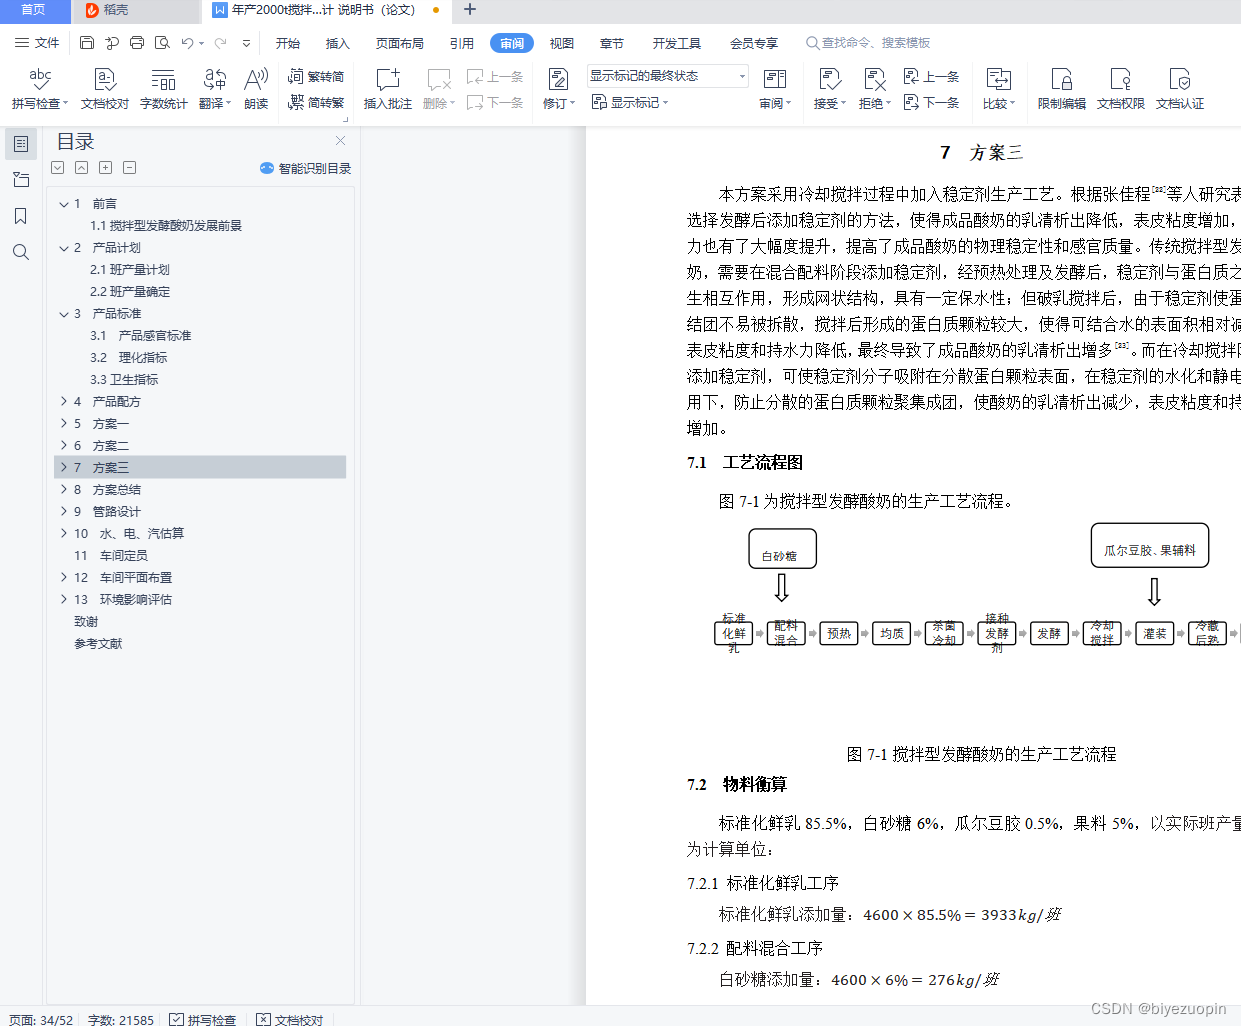Start 朗读 read-aloud for the document
Viewport: 1241px width, 1026px height.
pos(256,88)
